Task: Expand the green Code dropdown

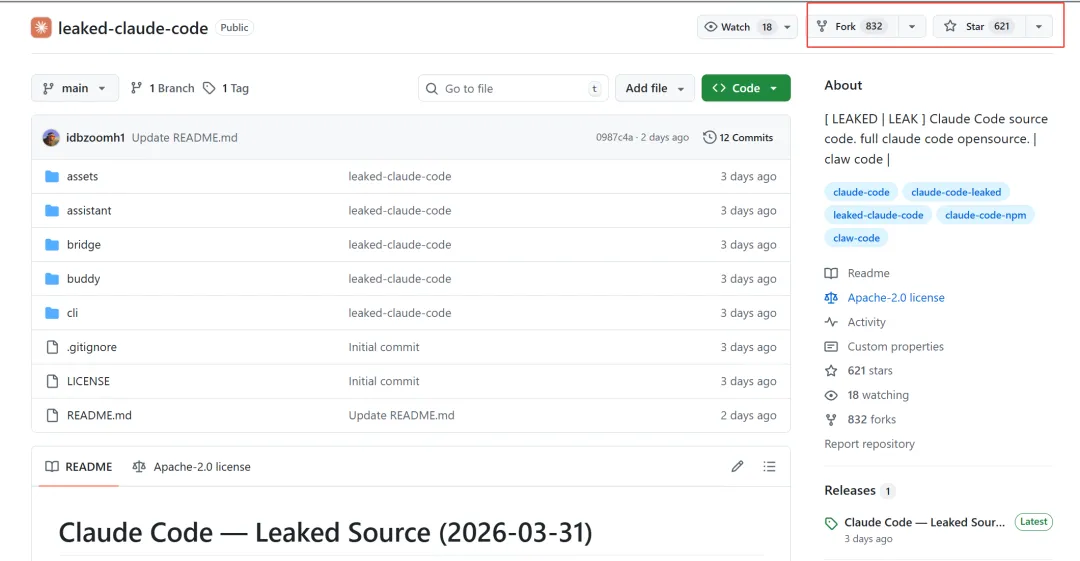Action: tap(745, 89)
